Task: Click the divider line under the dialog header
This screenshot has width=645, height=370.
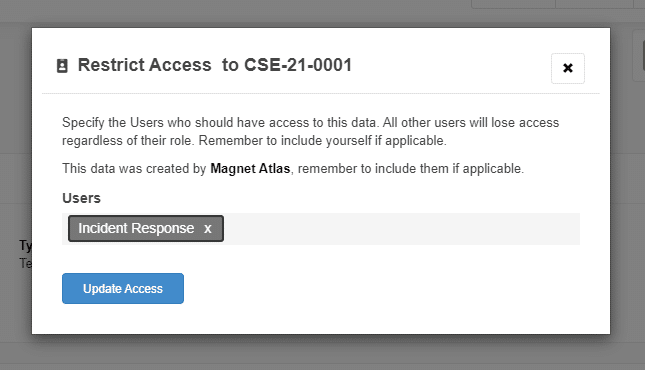Action: [x=321, y=93]
